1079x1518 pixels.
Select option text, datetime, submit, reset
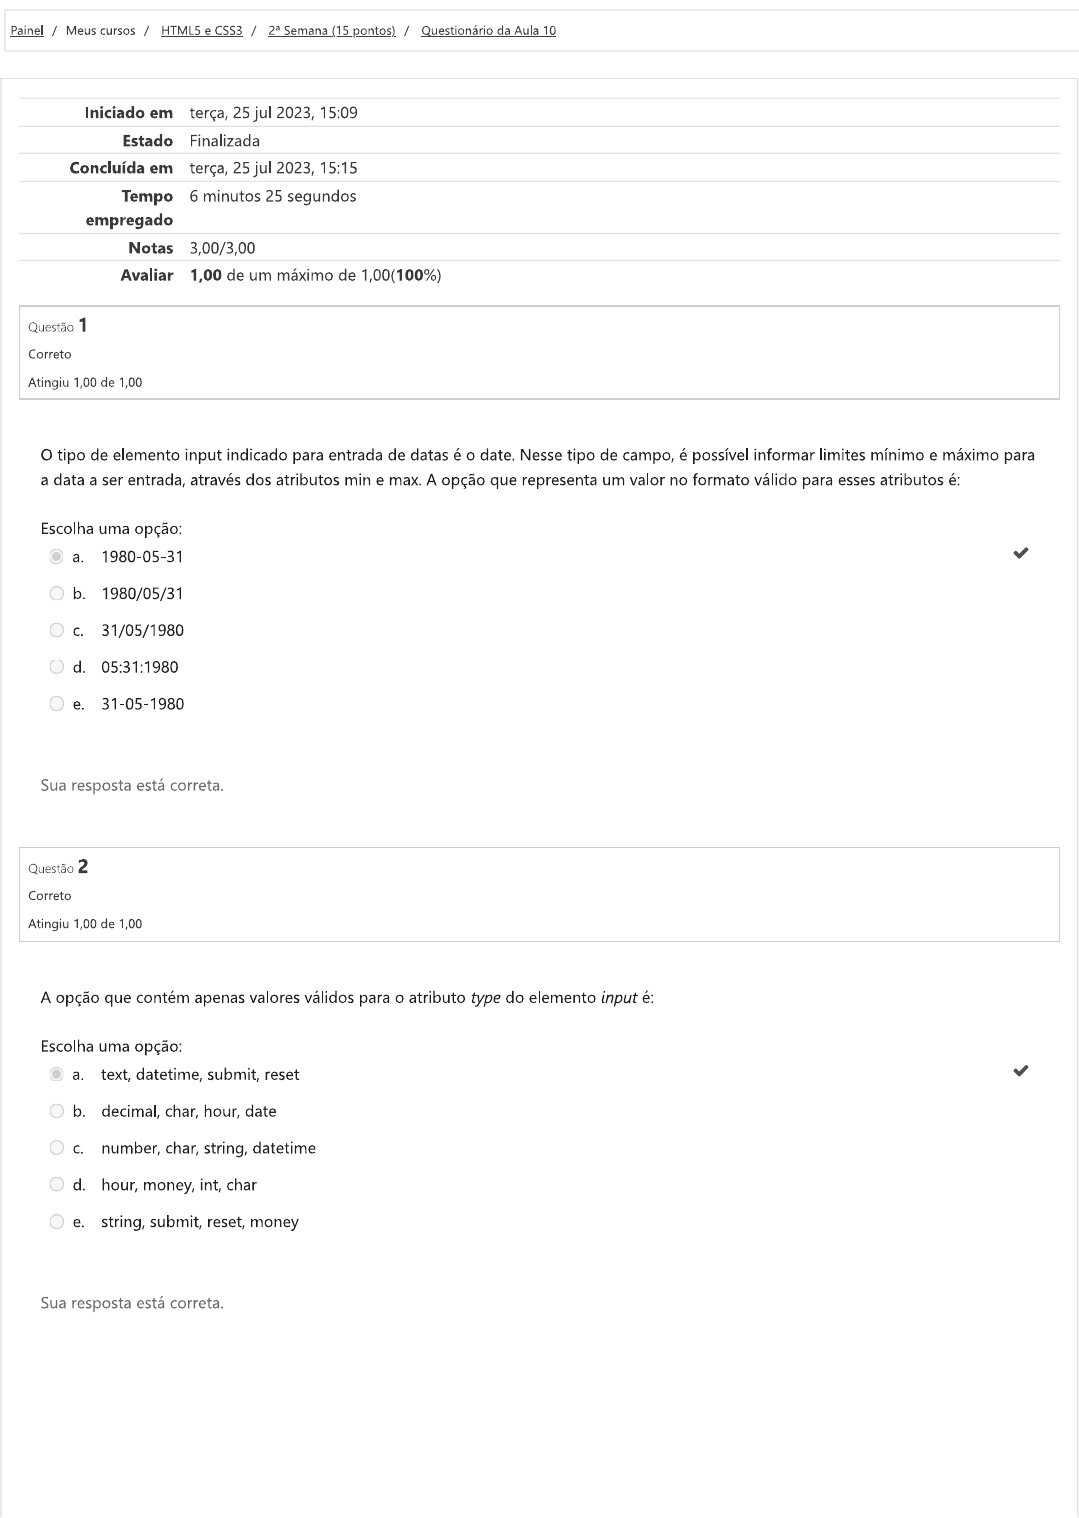[57, 1074]
